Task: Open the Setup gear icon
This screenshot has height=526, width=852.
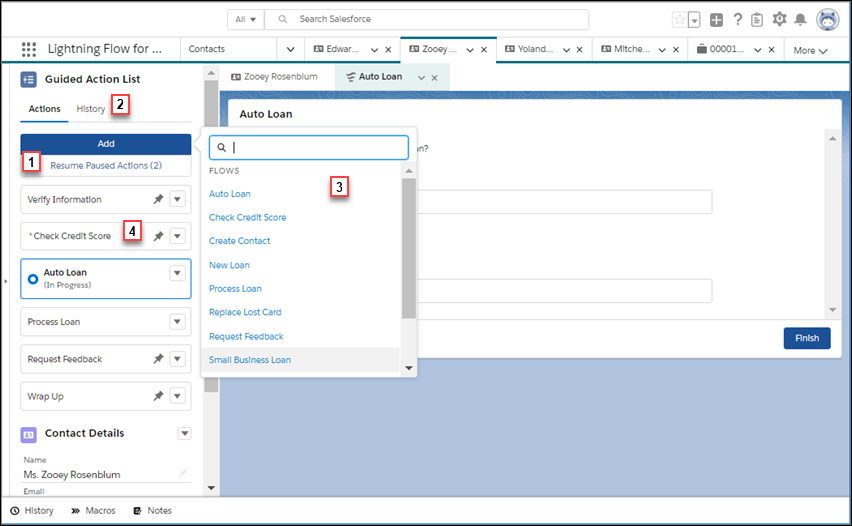Action: 779,19
